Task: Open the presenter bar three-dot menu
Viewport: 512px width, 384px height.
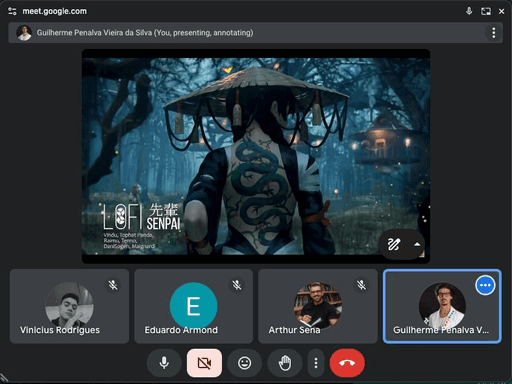Action: point(494,33)
